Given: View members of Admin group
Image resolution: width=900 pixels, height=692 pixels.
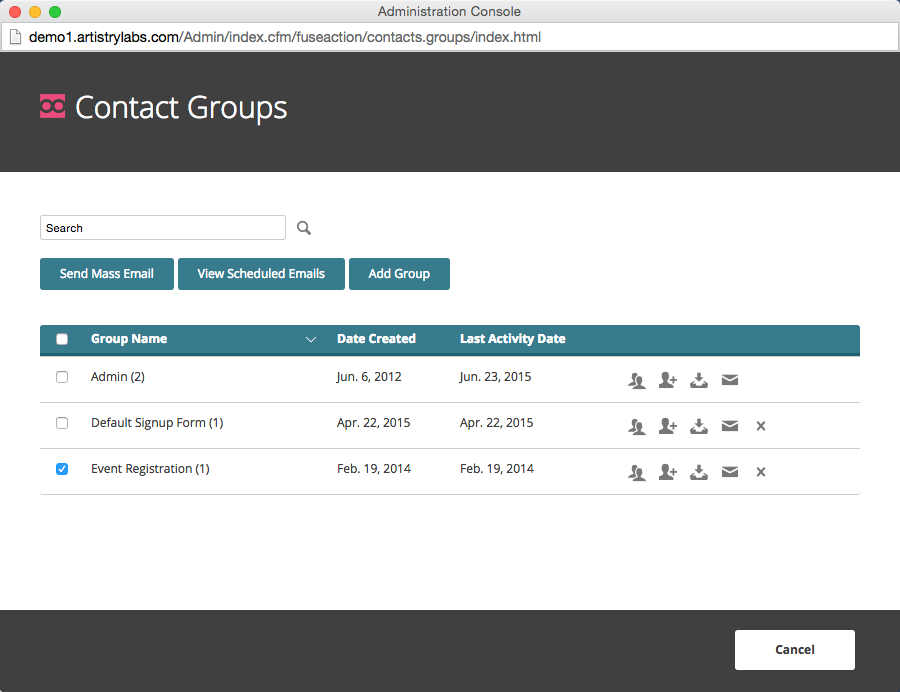Looking at the screenshot, I should (x=637, y=380).
